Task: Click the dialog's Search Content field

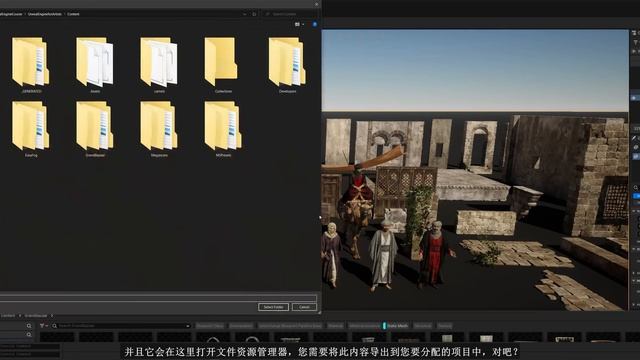Action: tap(289, 14)
